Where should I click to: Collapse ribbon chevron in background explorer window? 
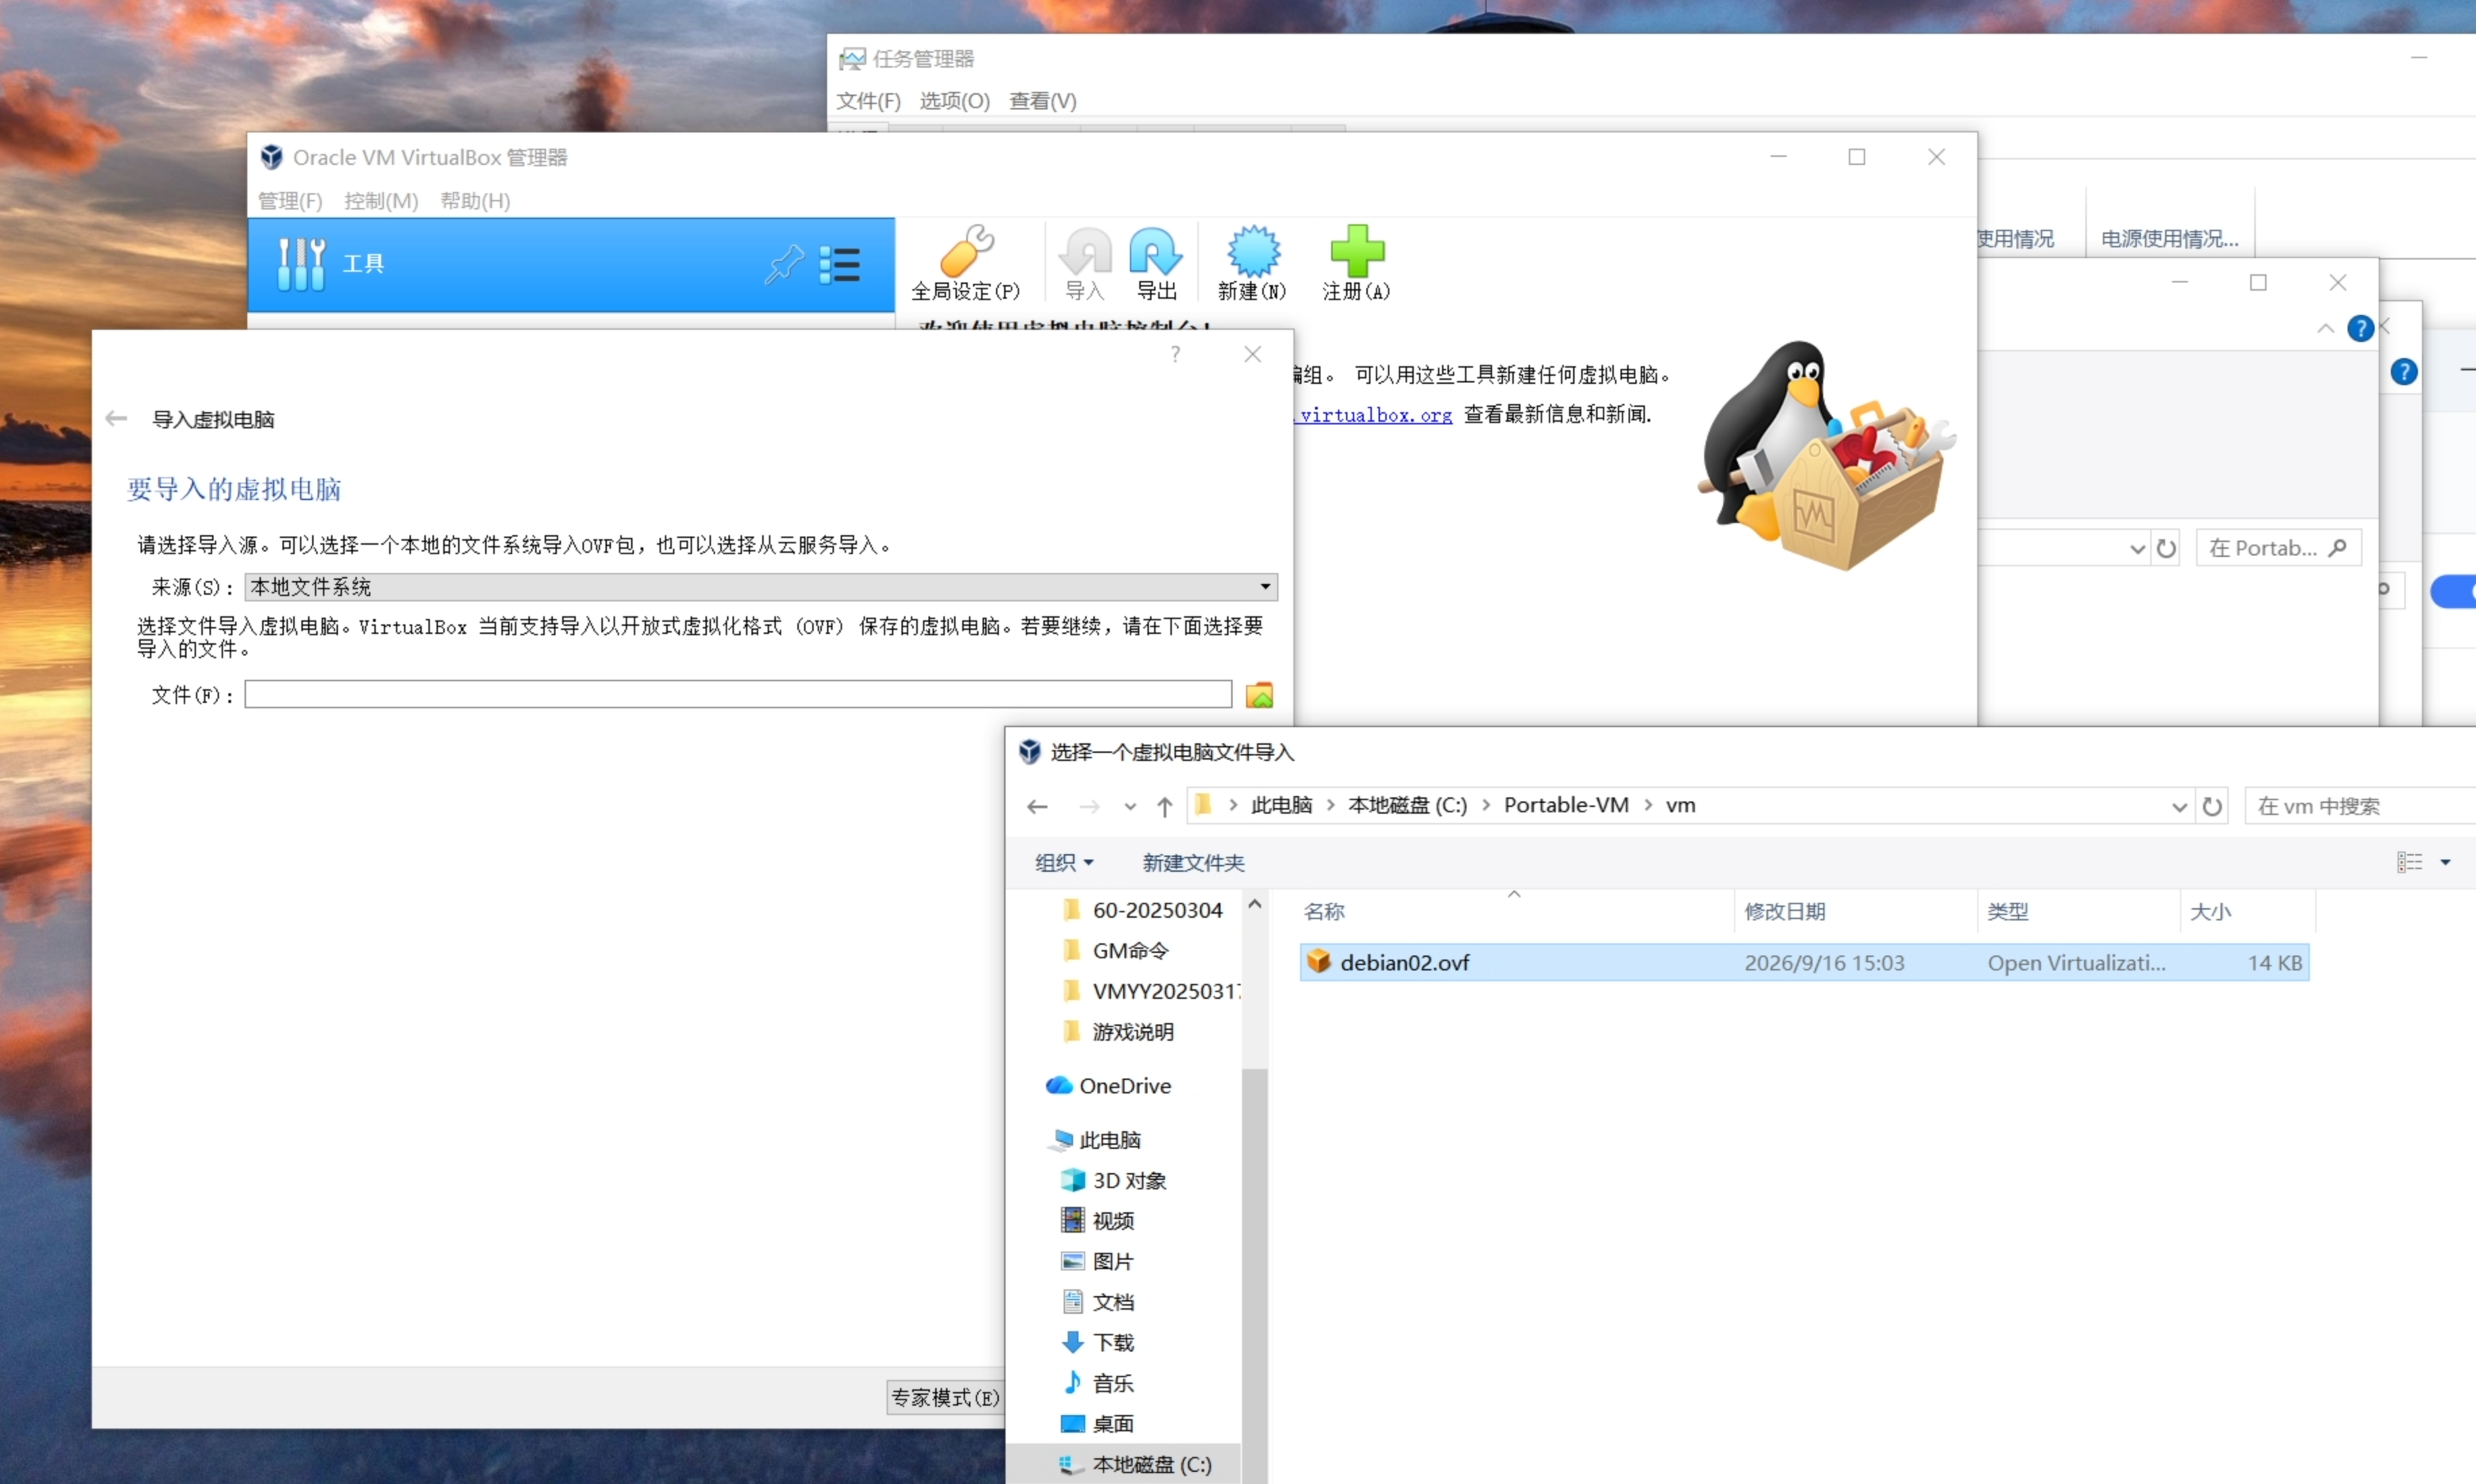tap(2325, 329)
